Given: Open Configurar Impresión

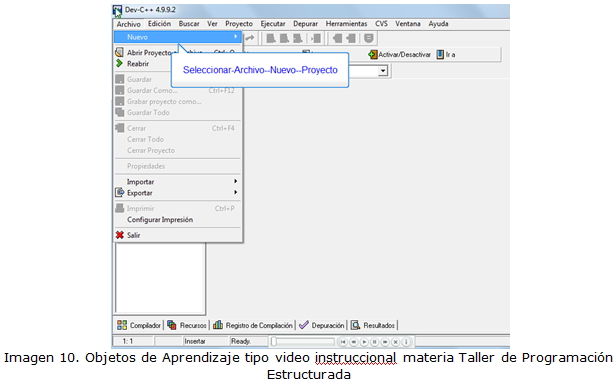Looking at the screenshot, I should (178, 219).
